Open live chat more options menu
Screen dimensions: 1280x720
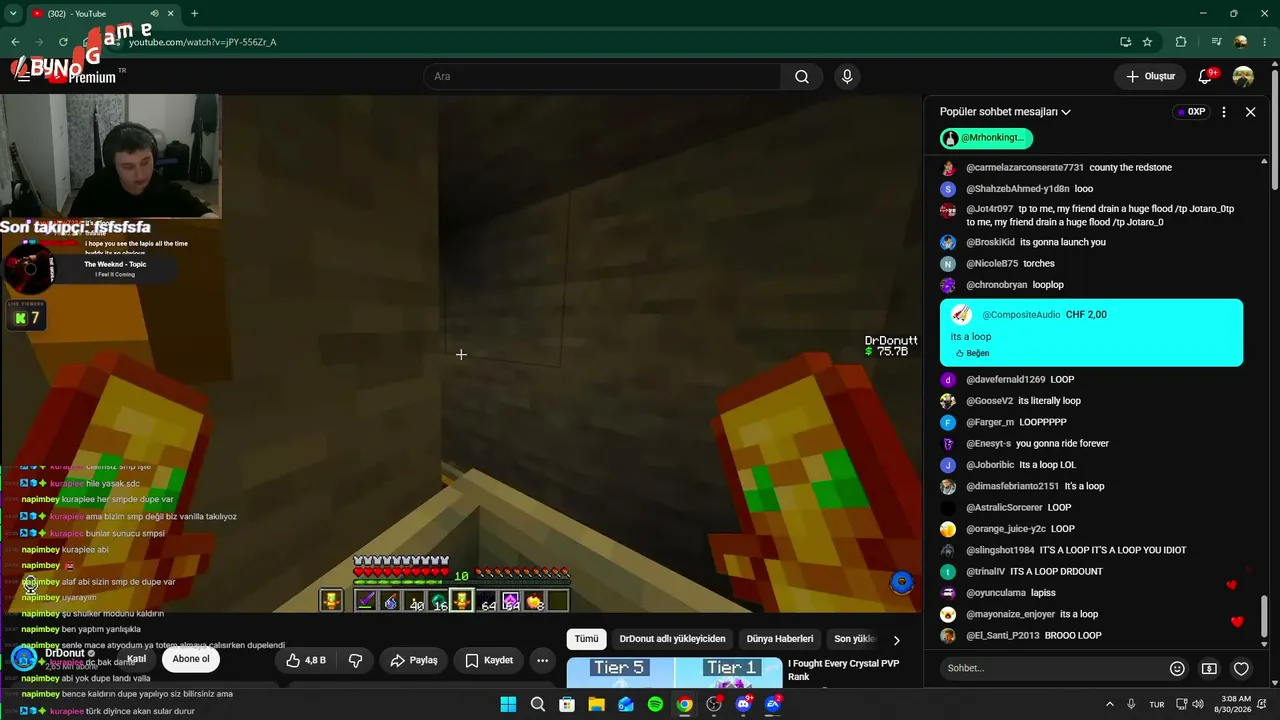coord(1223,112)
